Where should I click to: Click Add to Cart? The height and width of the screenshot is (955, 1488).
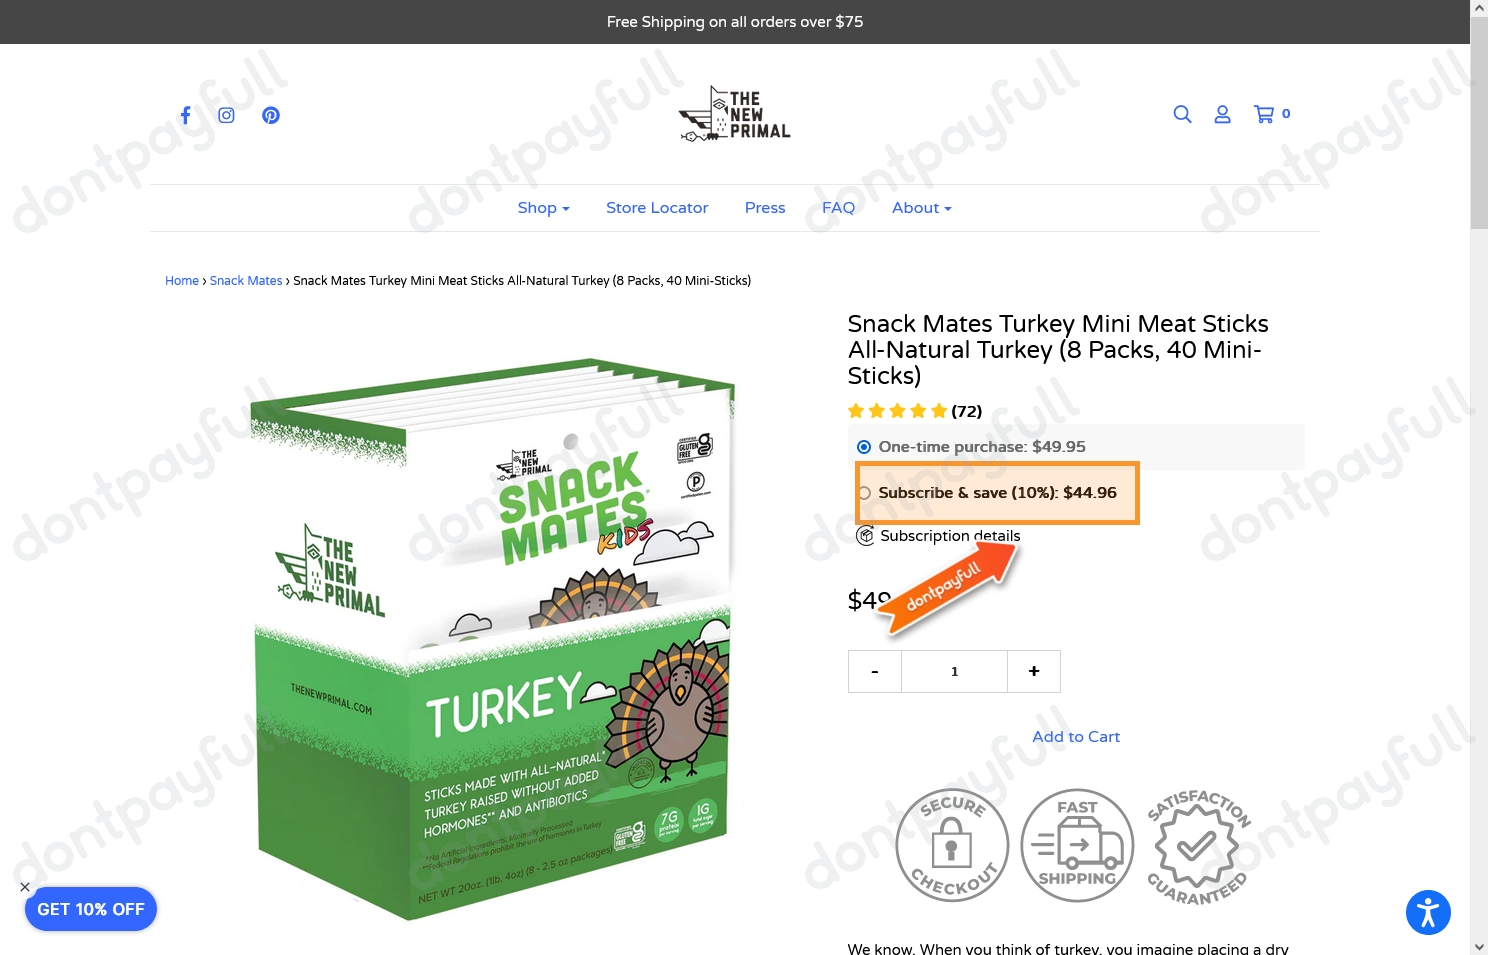(1076, 737)
